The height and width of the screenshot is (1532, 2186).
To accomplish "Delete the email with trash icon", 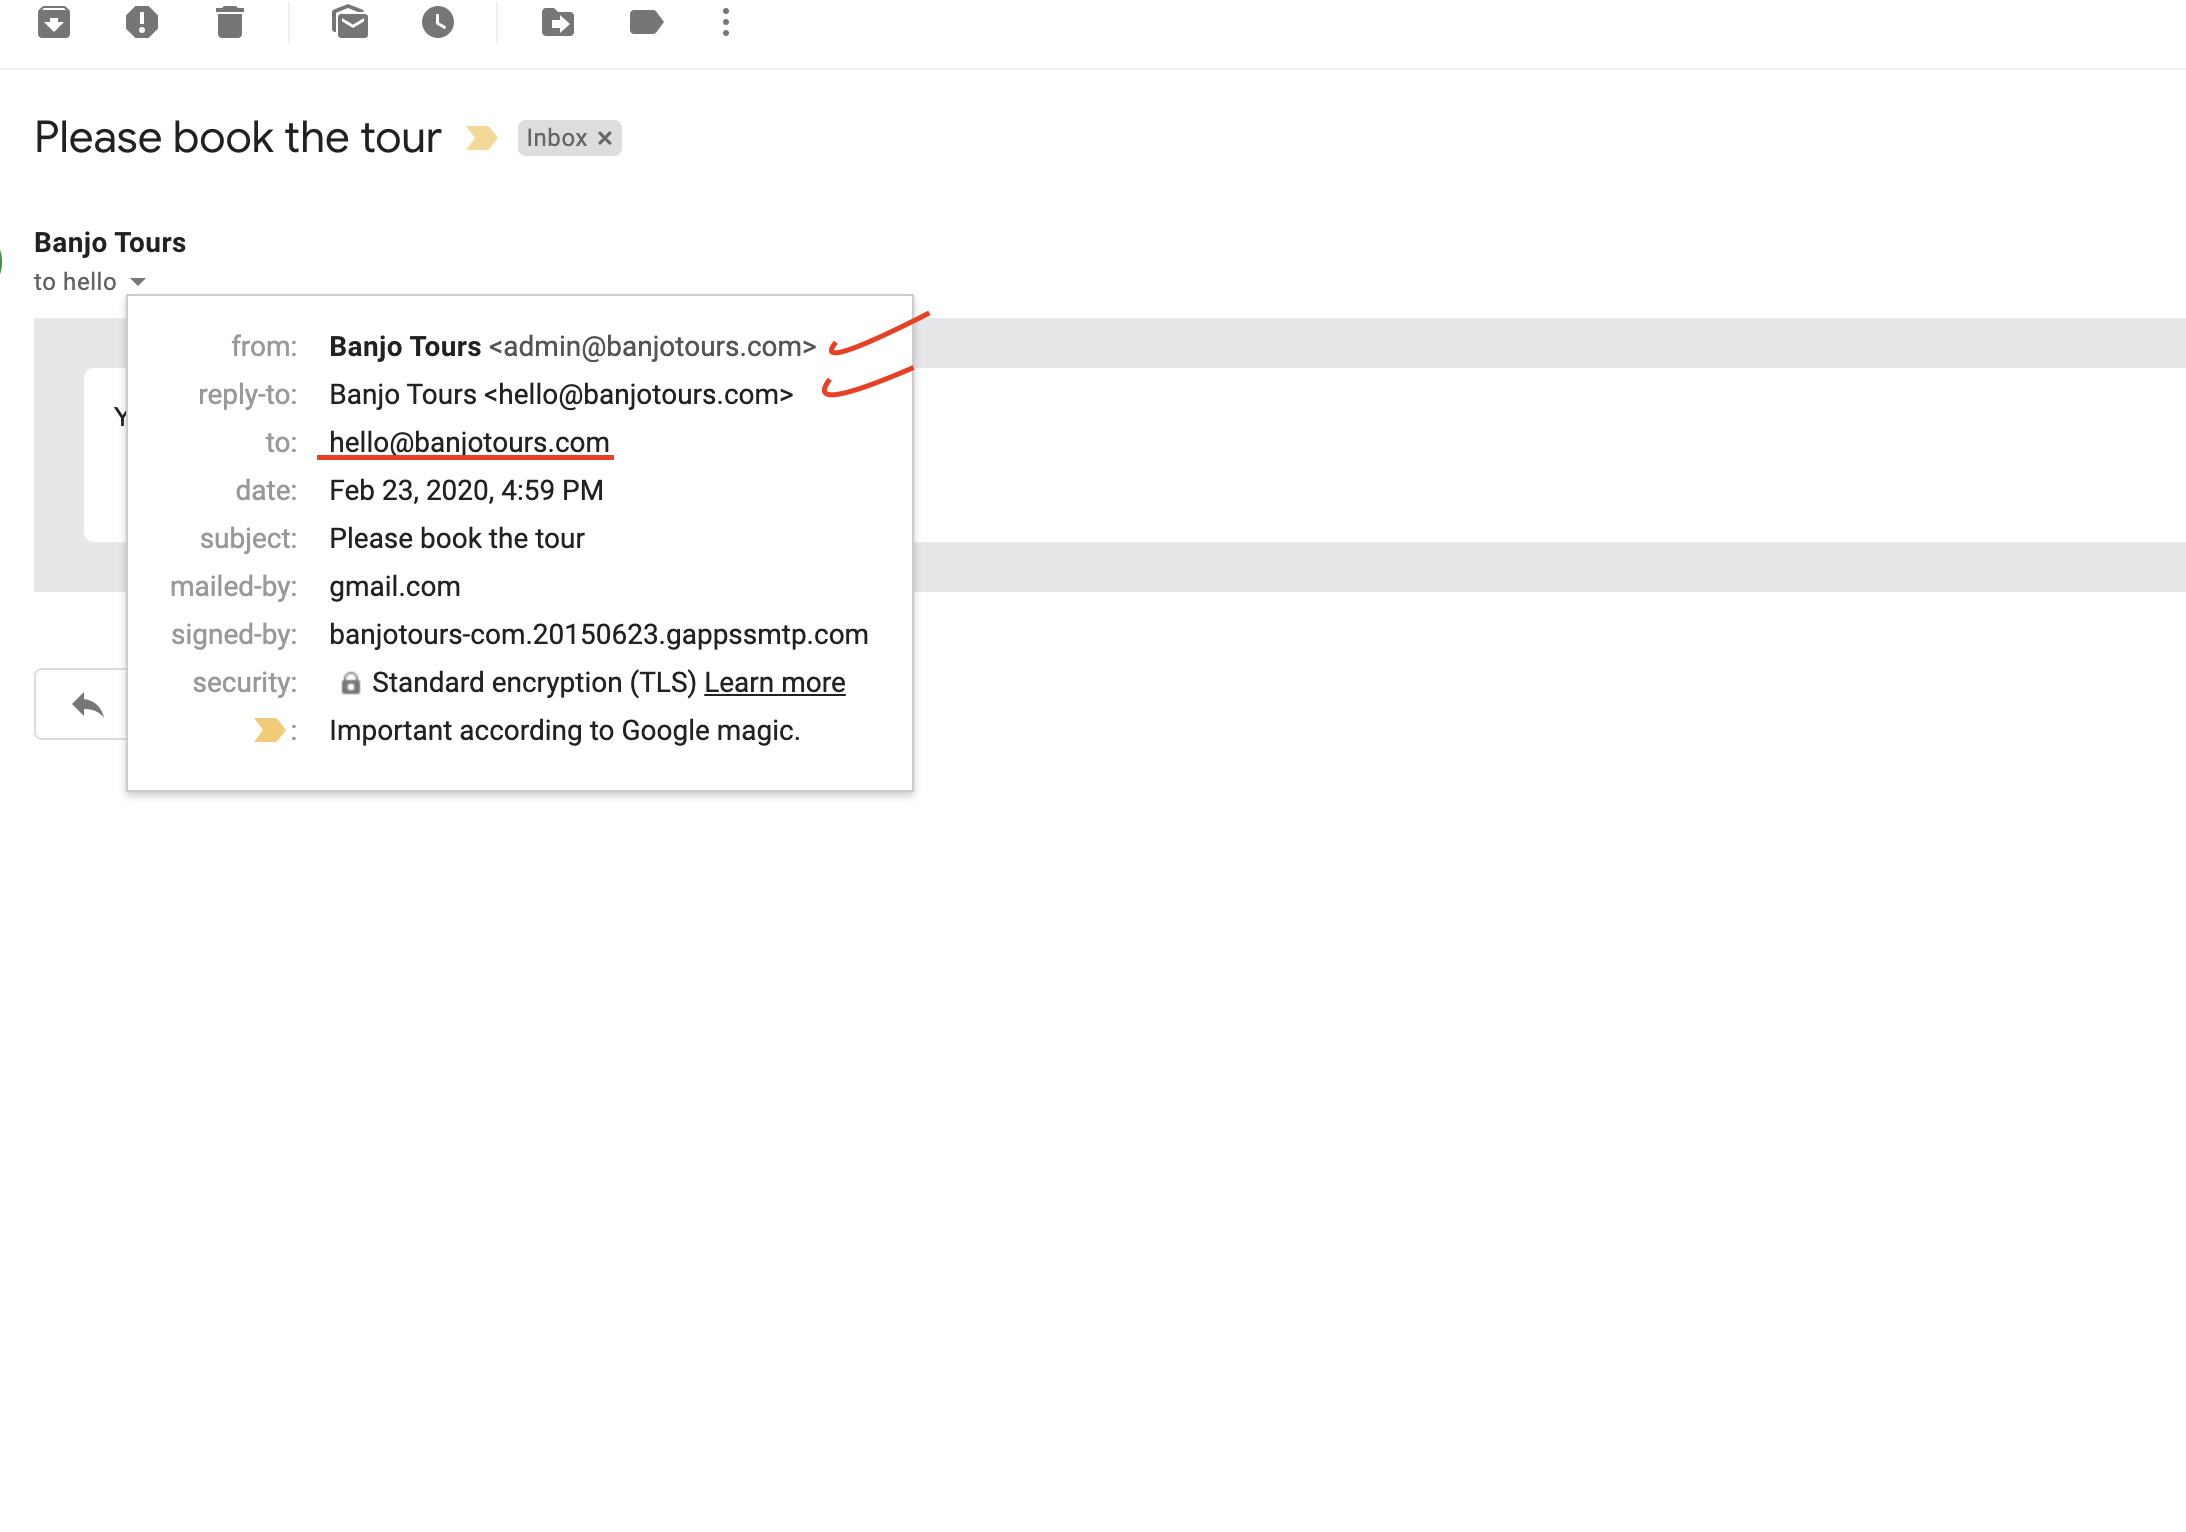I will coord(230,22).
